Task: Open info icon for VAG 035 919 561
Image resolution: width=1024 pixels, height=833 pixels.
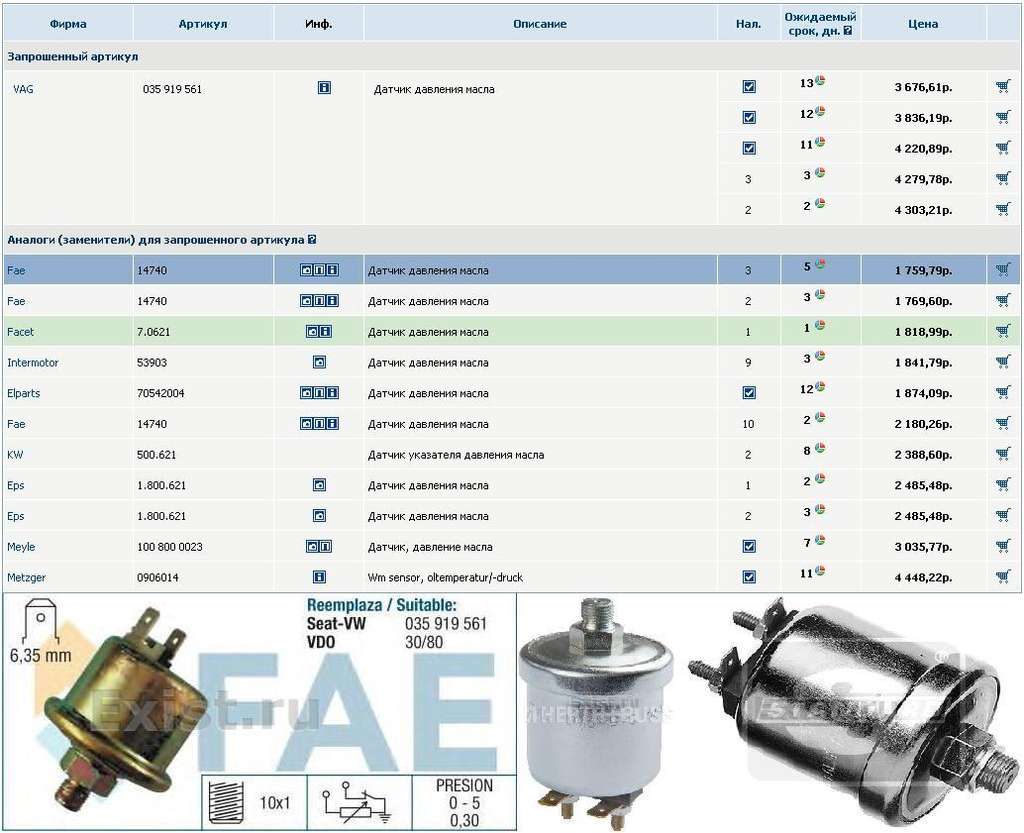Action: coord(324,87)
